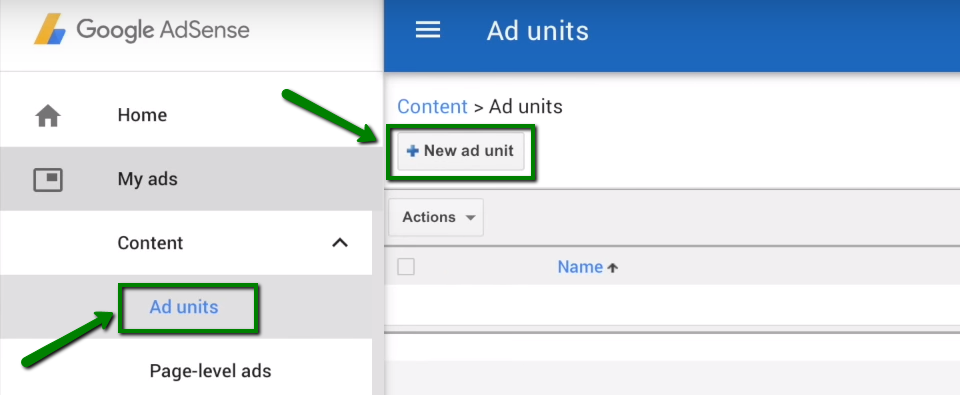Tick the select-all checkbox in table header
The image size is (960, 395).
[x=406, y=267]
